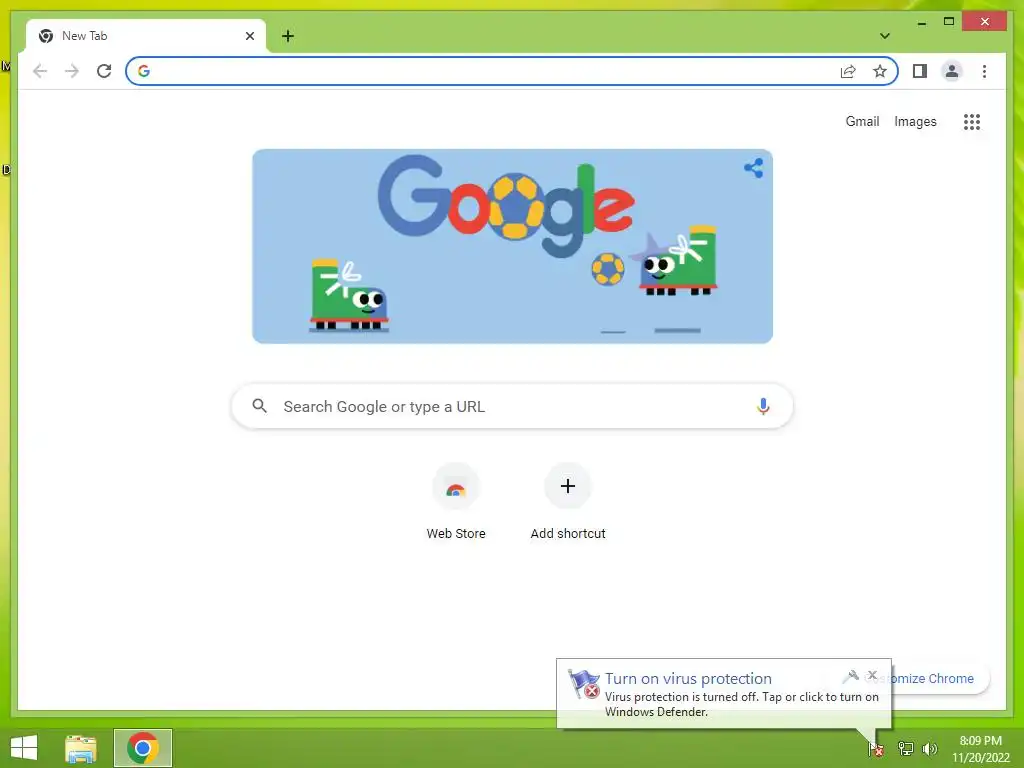Focus the Search Google or type a URL box
Screen dimensions: 1024x768
coord(513,406)
